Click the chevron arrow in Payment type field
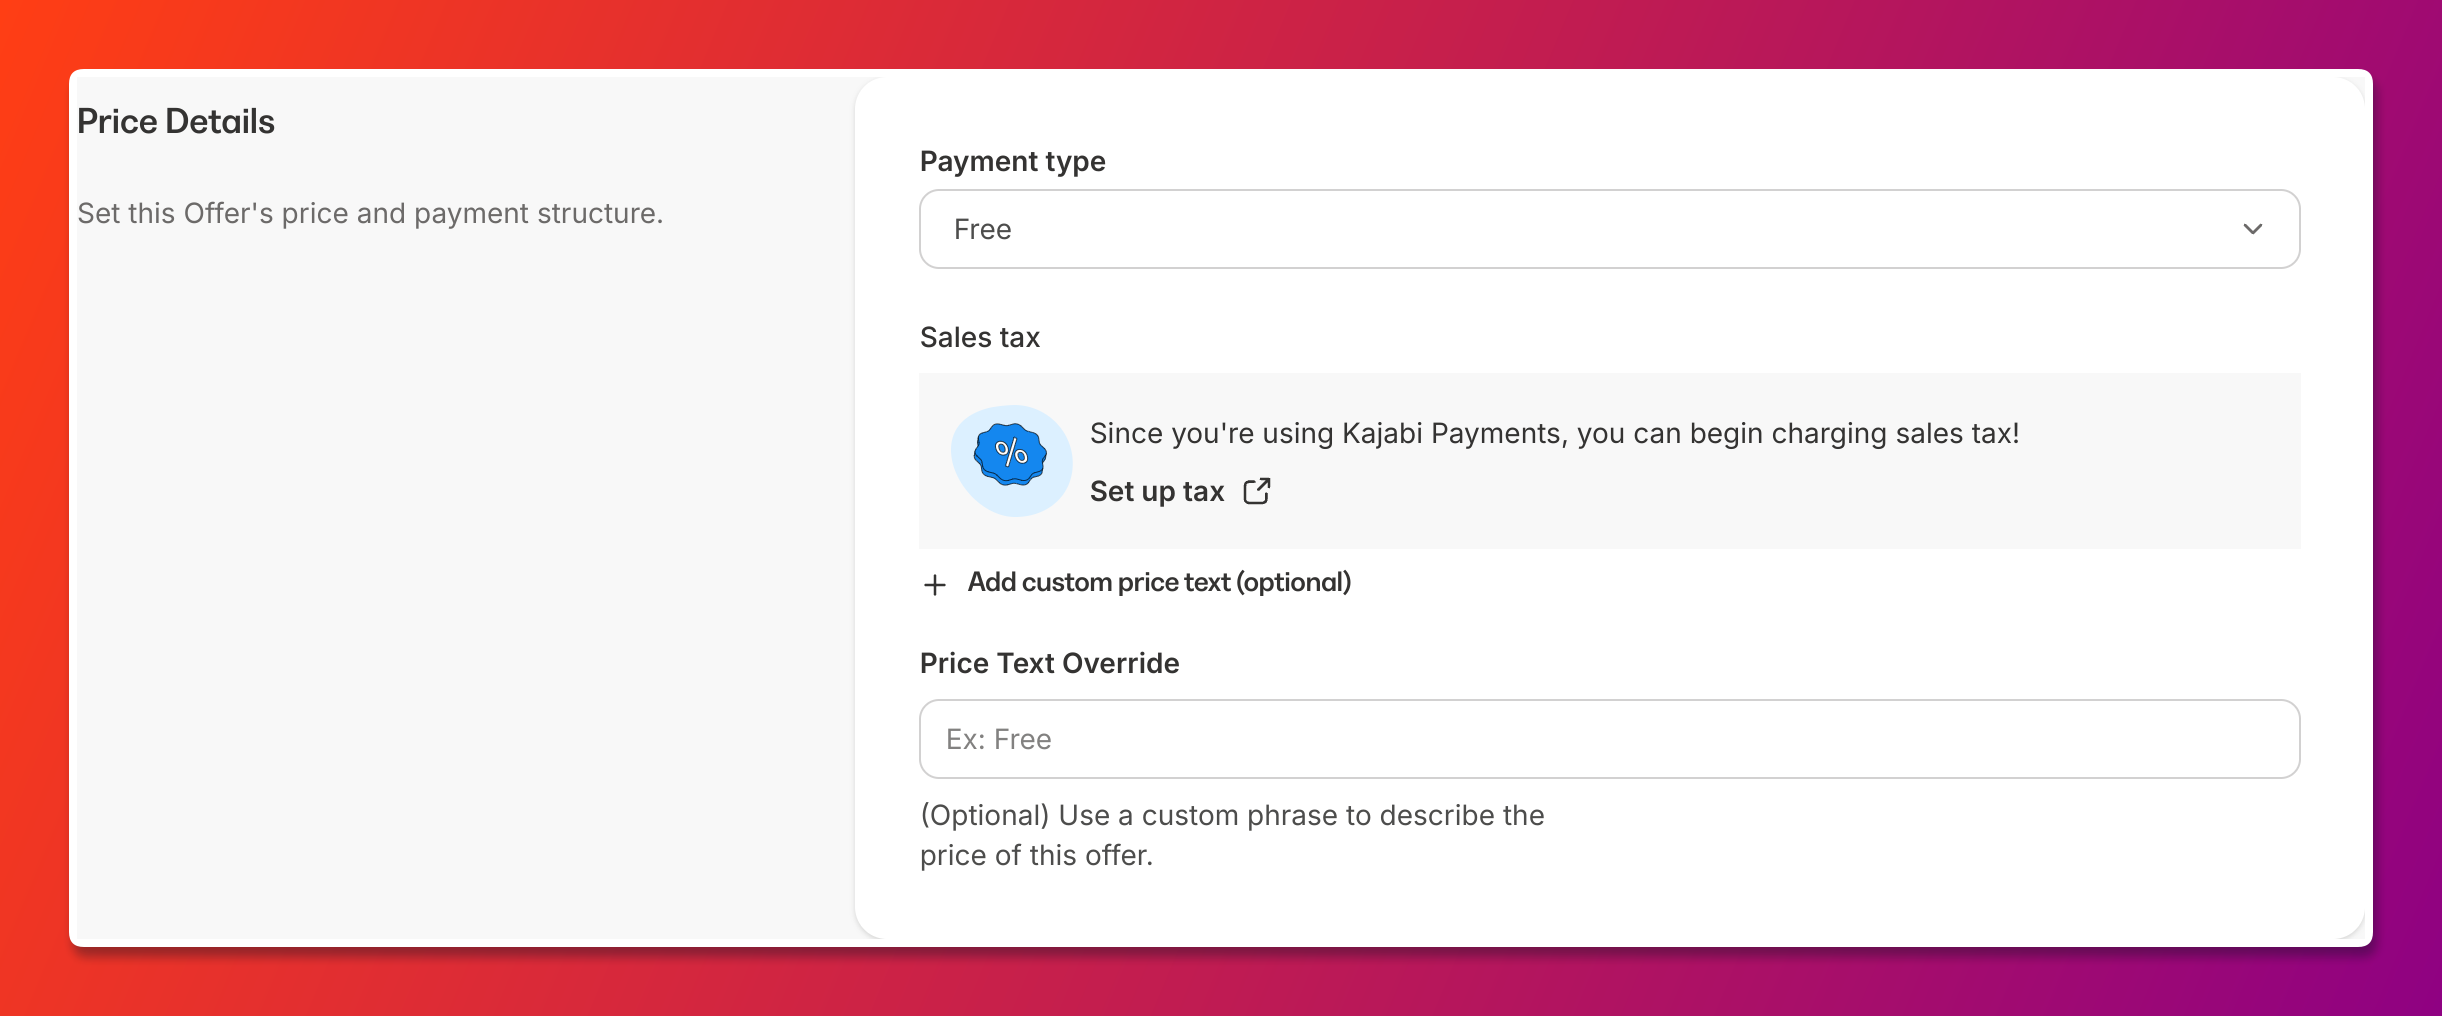Screen dimensions: 2442x1016 [2253, 229]
